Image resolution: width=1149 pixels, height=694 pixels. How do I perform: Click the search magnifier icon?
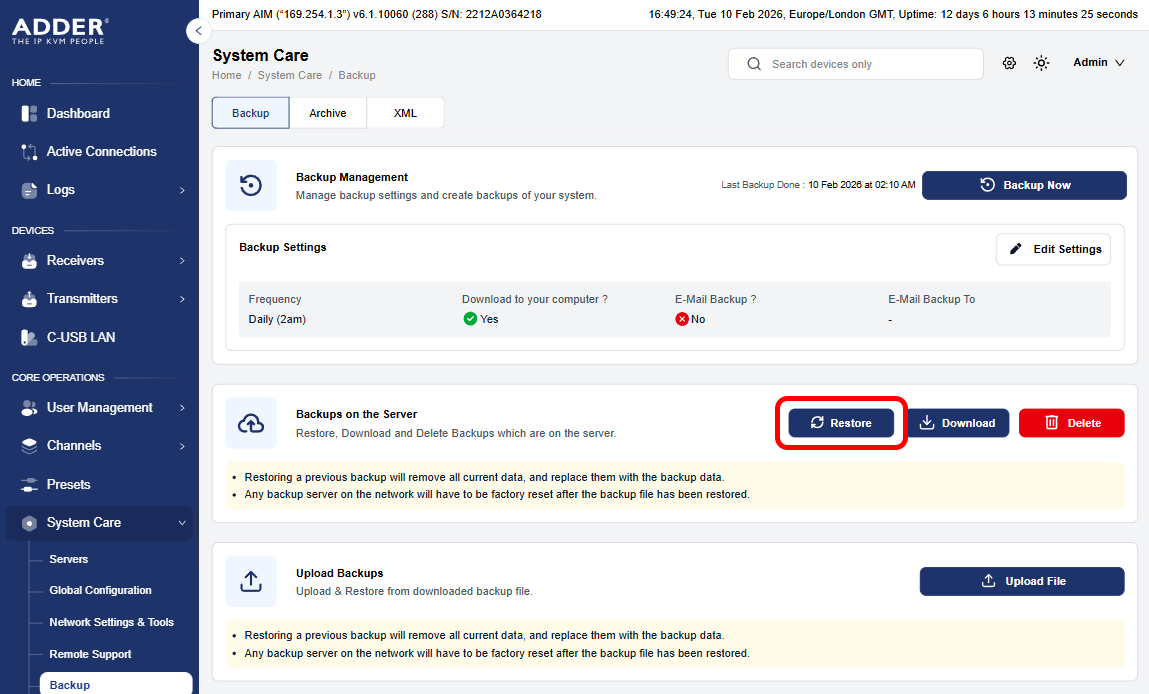pos(754,64)
